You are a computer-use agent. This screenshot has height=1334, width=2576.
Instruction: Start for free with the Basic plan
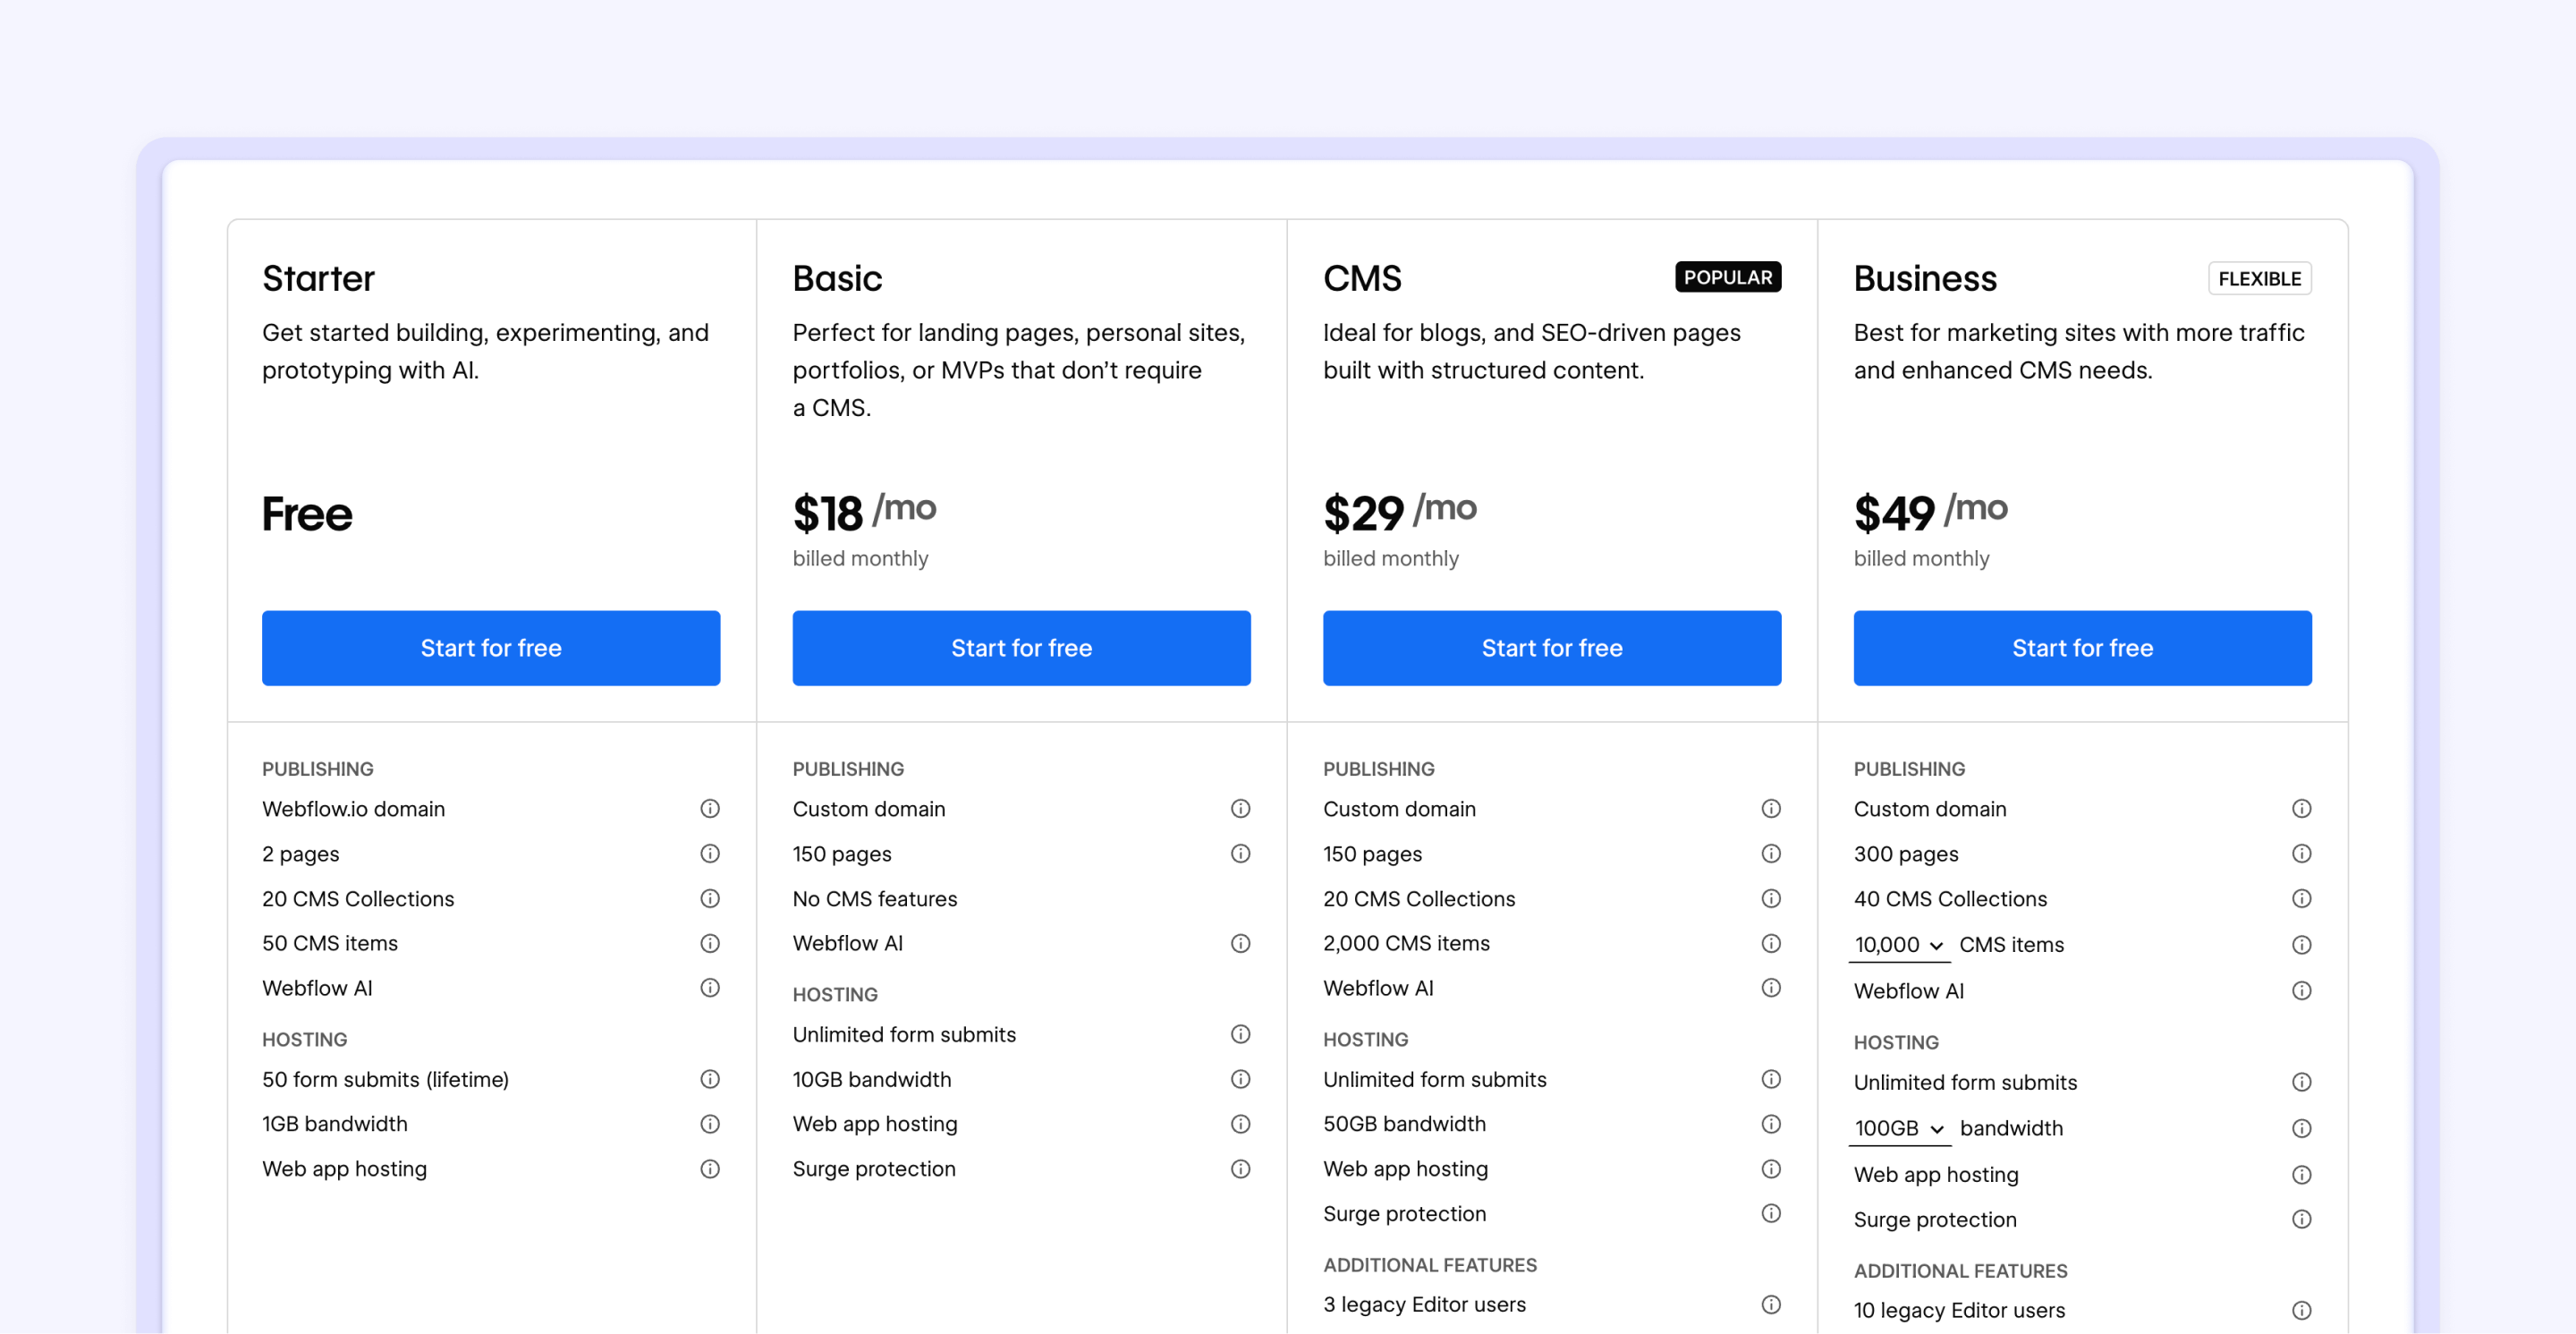coord(1021,647)
